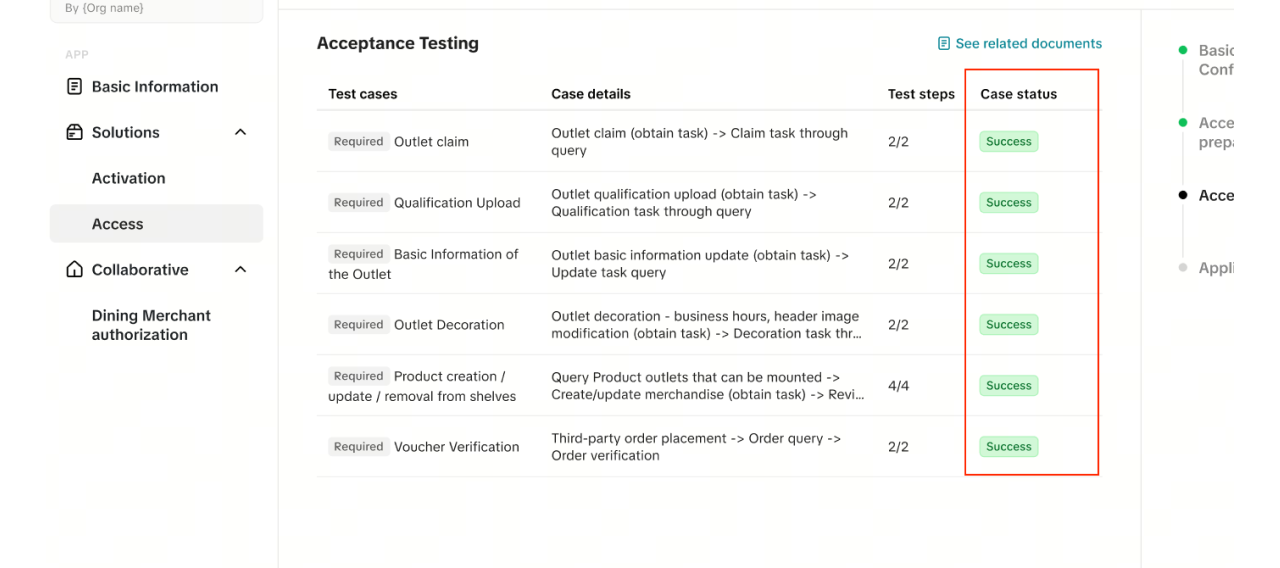Select the Access menu item
The width and height of the screenshot is (1280, 568).
[118, 224]
